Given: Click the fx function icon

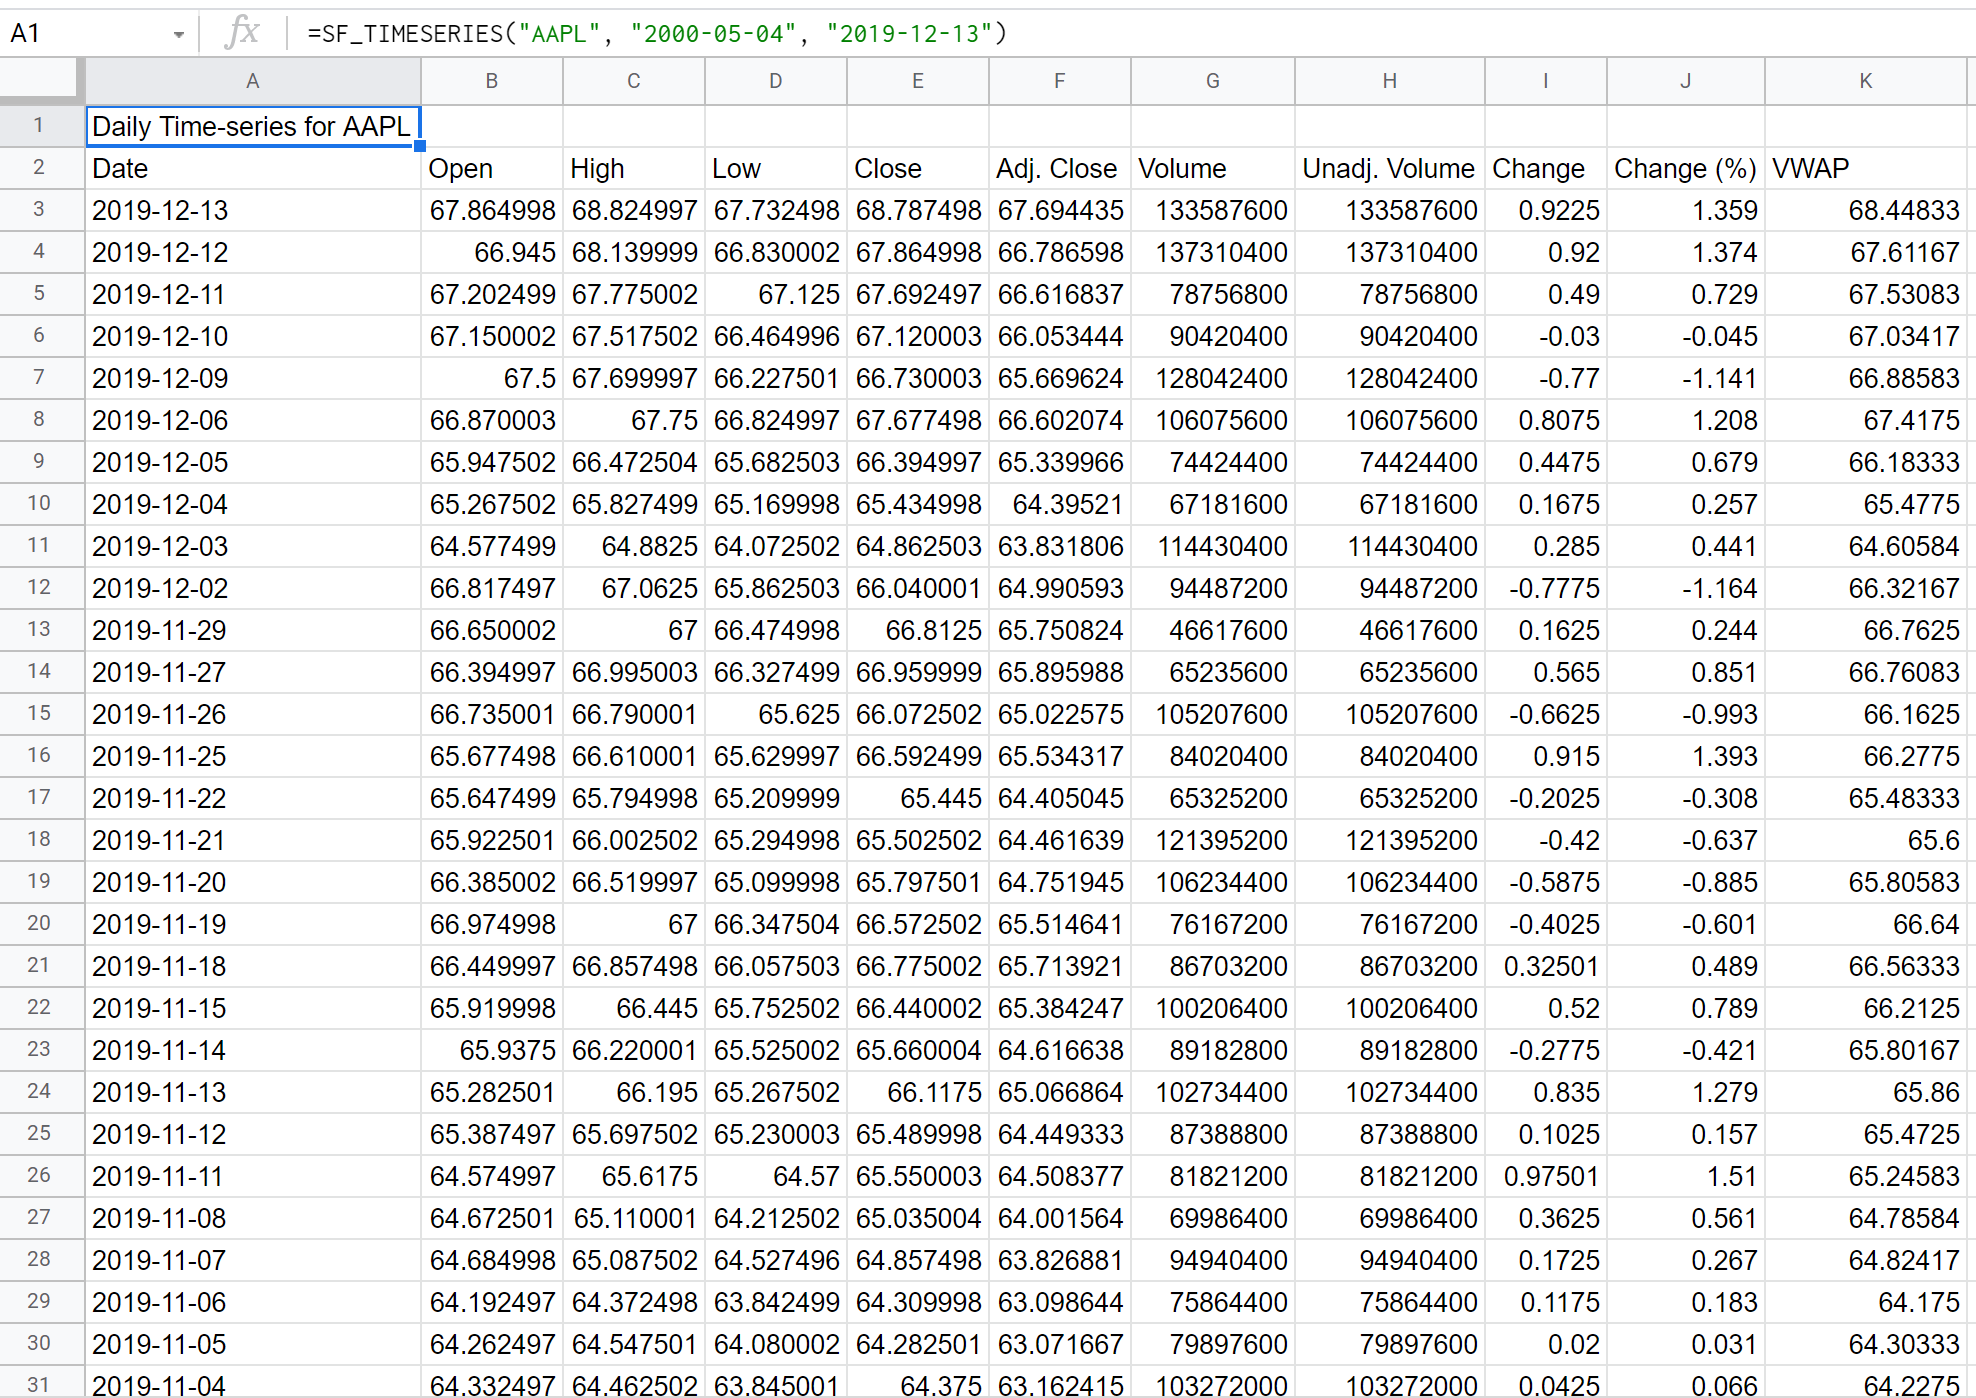Looking at the screenshot, I should pyautogui.click(x=243, y=32).
